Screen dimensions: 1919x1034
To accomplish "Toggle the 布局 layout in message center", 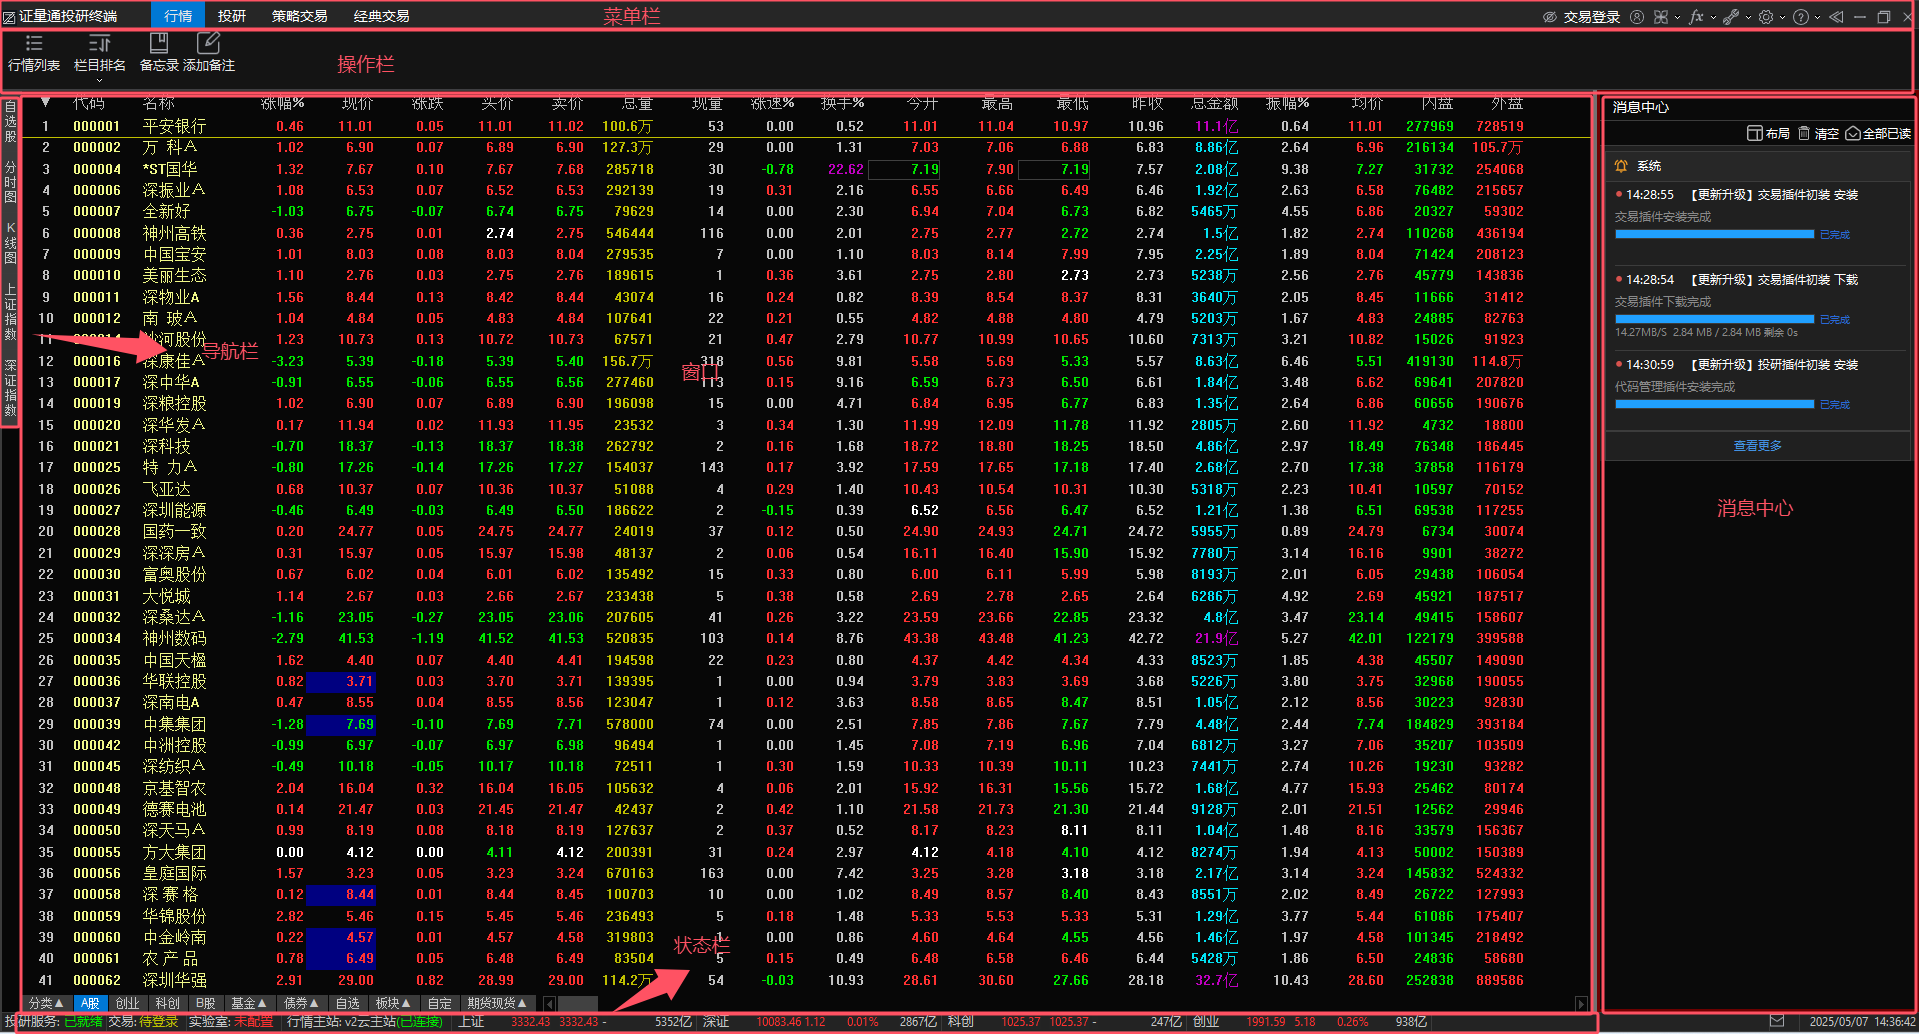I will [1768, 134].
